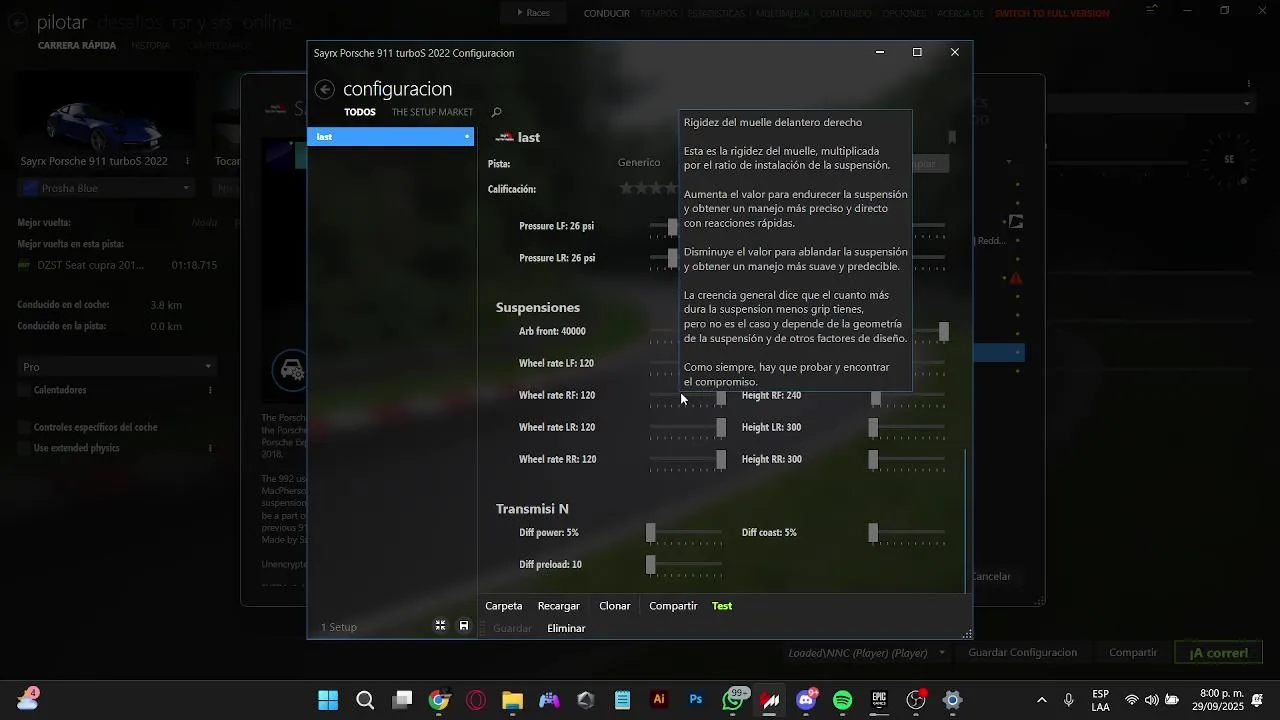
Task: Toggle the Calentadores checkbox in main window
Action: coord(24,390)
